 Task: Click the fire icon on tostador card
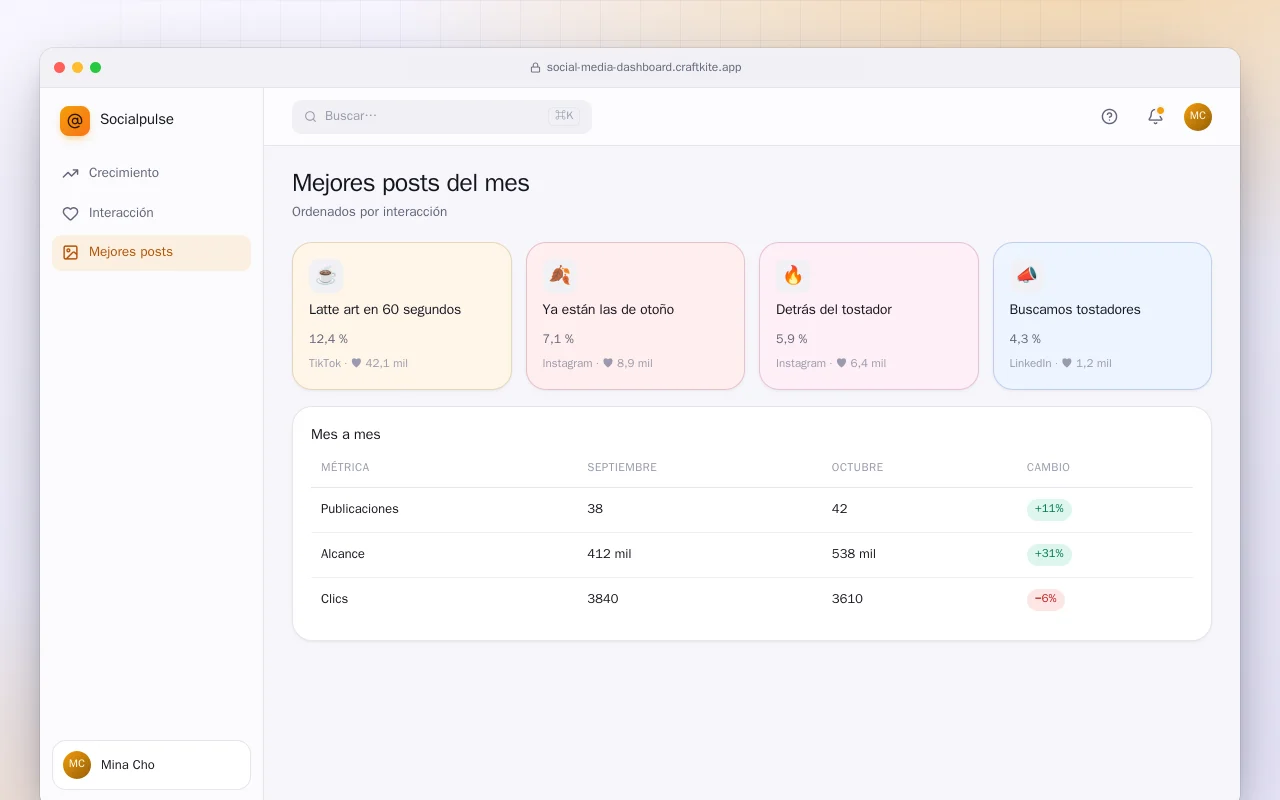[x=793, y=275]
